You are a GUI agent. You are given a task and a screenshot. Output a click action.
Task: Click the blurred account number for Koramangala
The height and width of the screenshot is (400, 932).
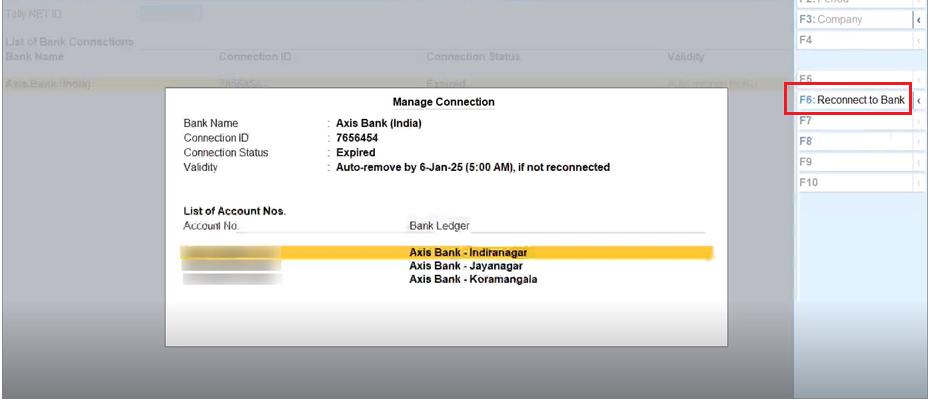(x=232, y=279)
